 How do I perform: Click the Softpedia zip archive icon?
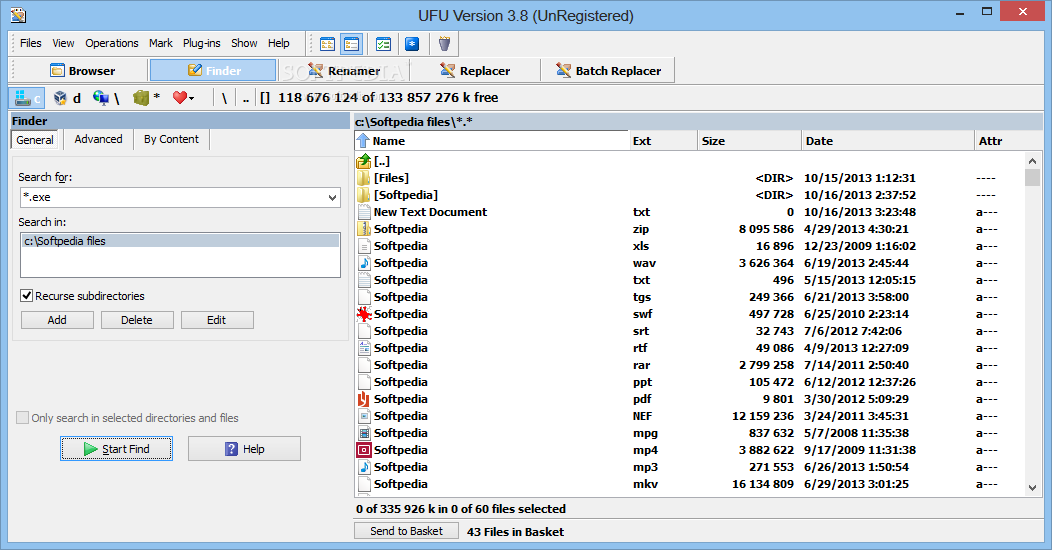pyautogui.click(x=364, y=229)
